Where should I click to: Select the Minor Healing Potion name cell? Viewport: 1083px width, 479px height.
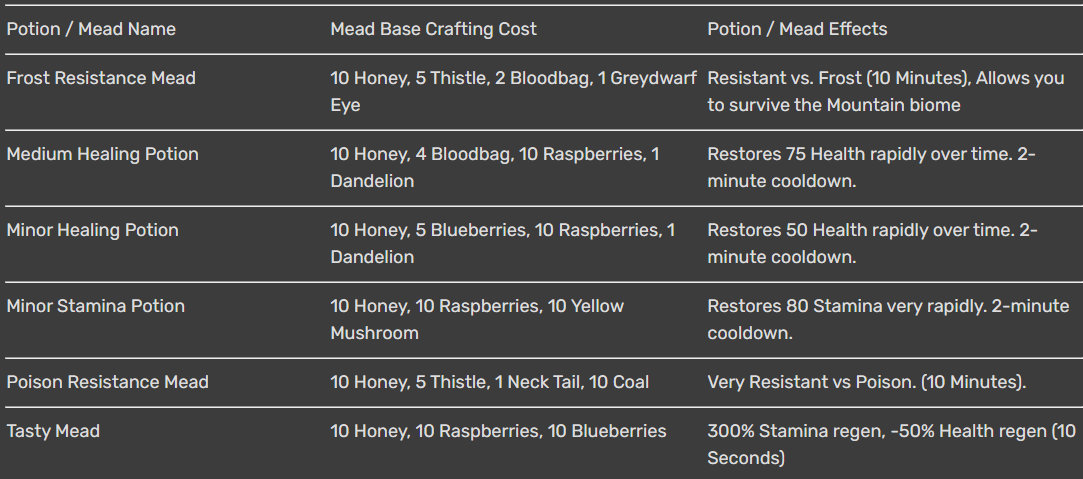tap(93, 230)
